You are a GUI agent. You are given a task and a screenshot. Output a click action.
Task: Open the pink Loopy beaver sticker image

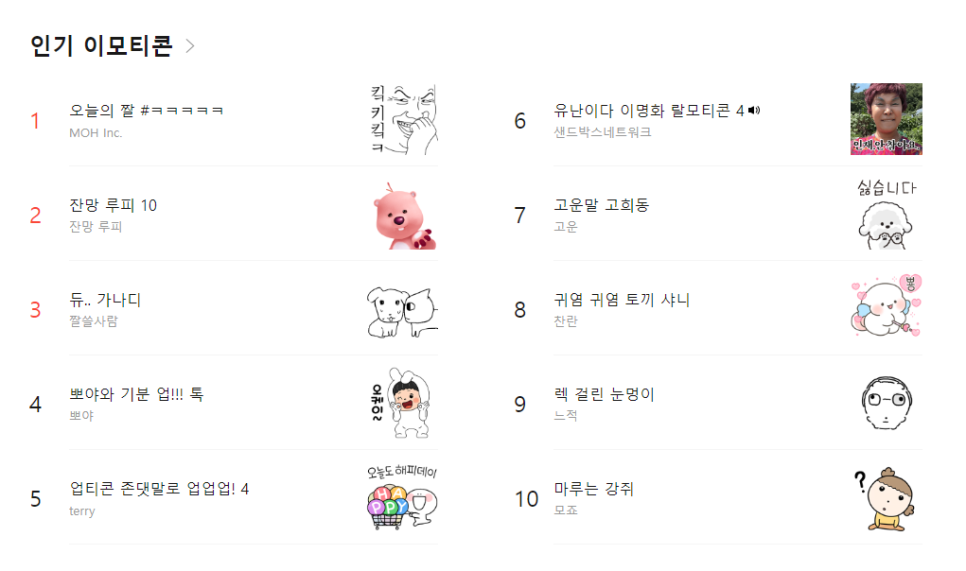click(403, 214)
